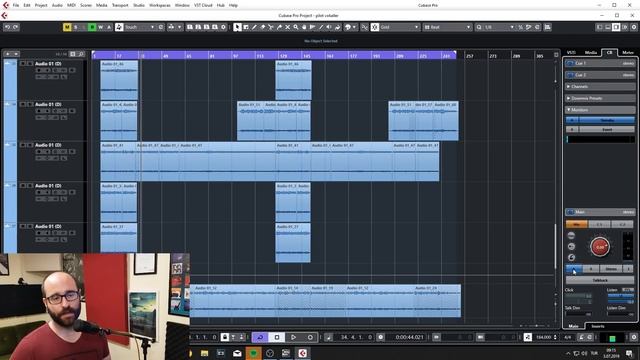Open the toolbar setup gear icon

click(634, 27)
